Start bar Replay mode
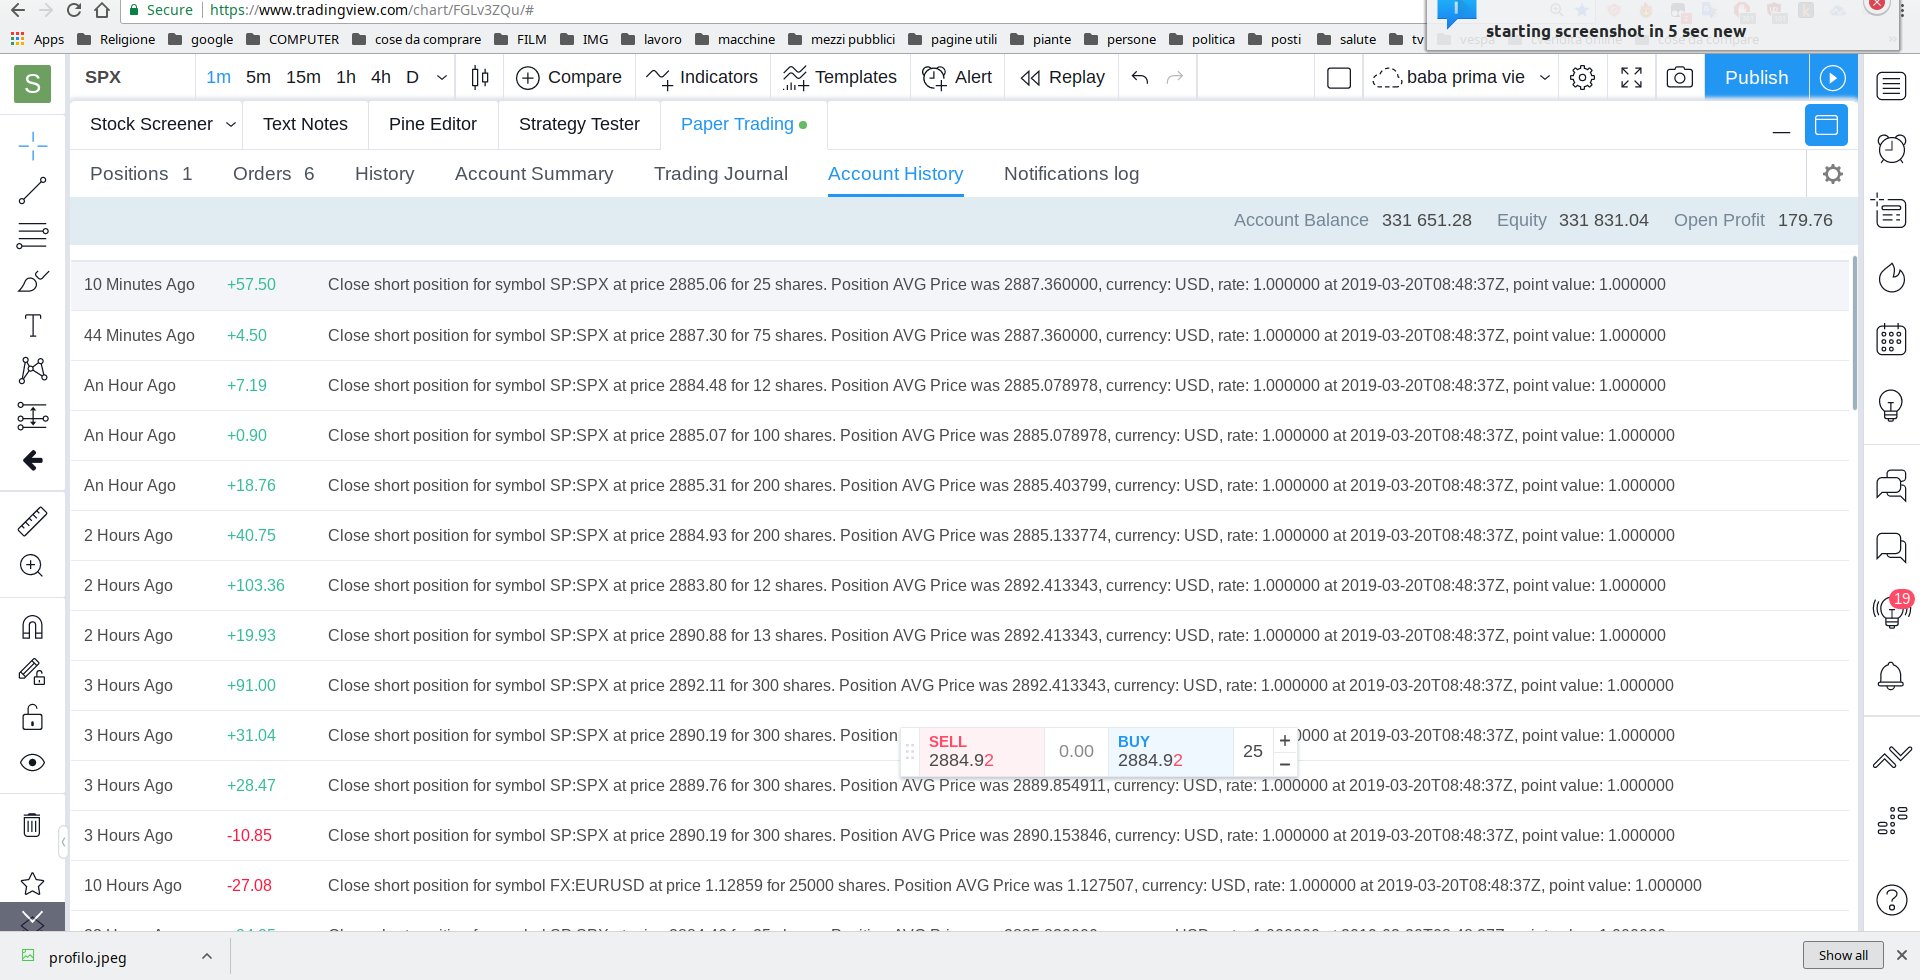Image resolution: width=1920 pixels, height=980 pixels. tap(1062, 77)
